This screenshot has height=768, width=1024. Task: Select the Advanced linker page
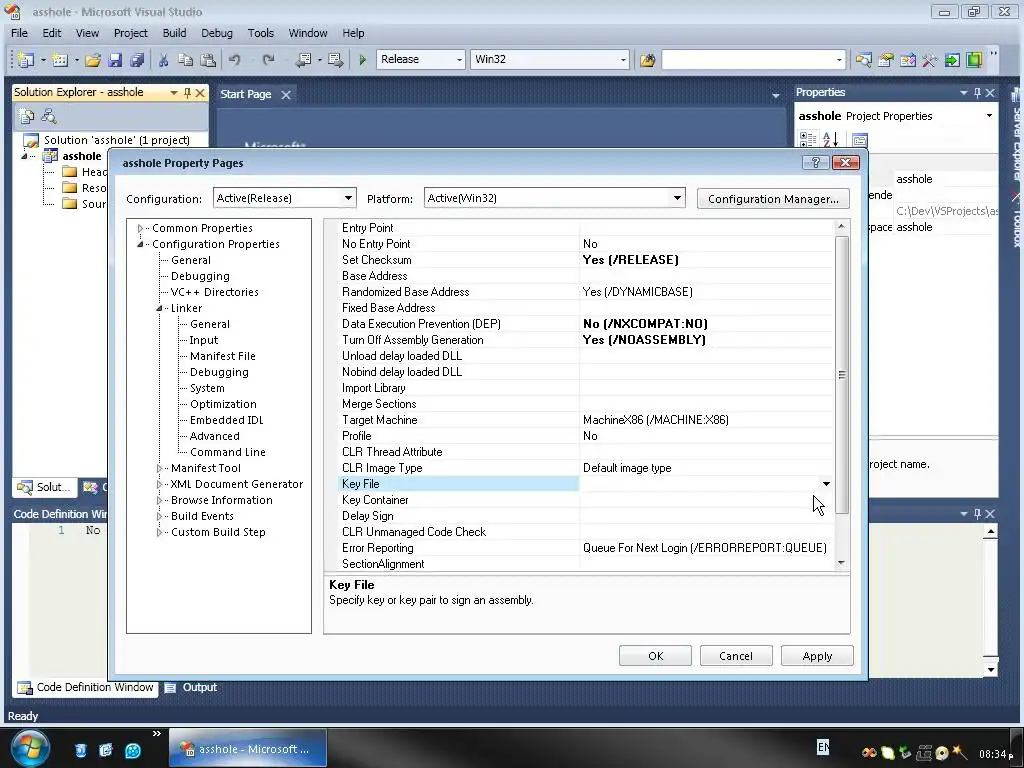(x=215, y=436)
